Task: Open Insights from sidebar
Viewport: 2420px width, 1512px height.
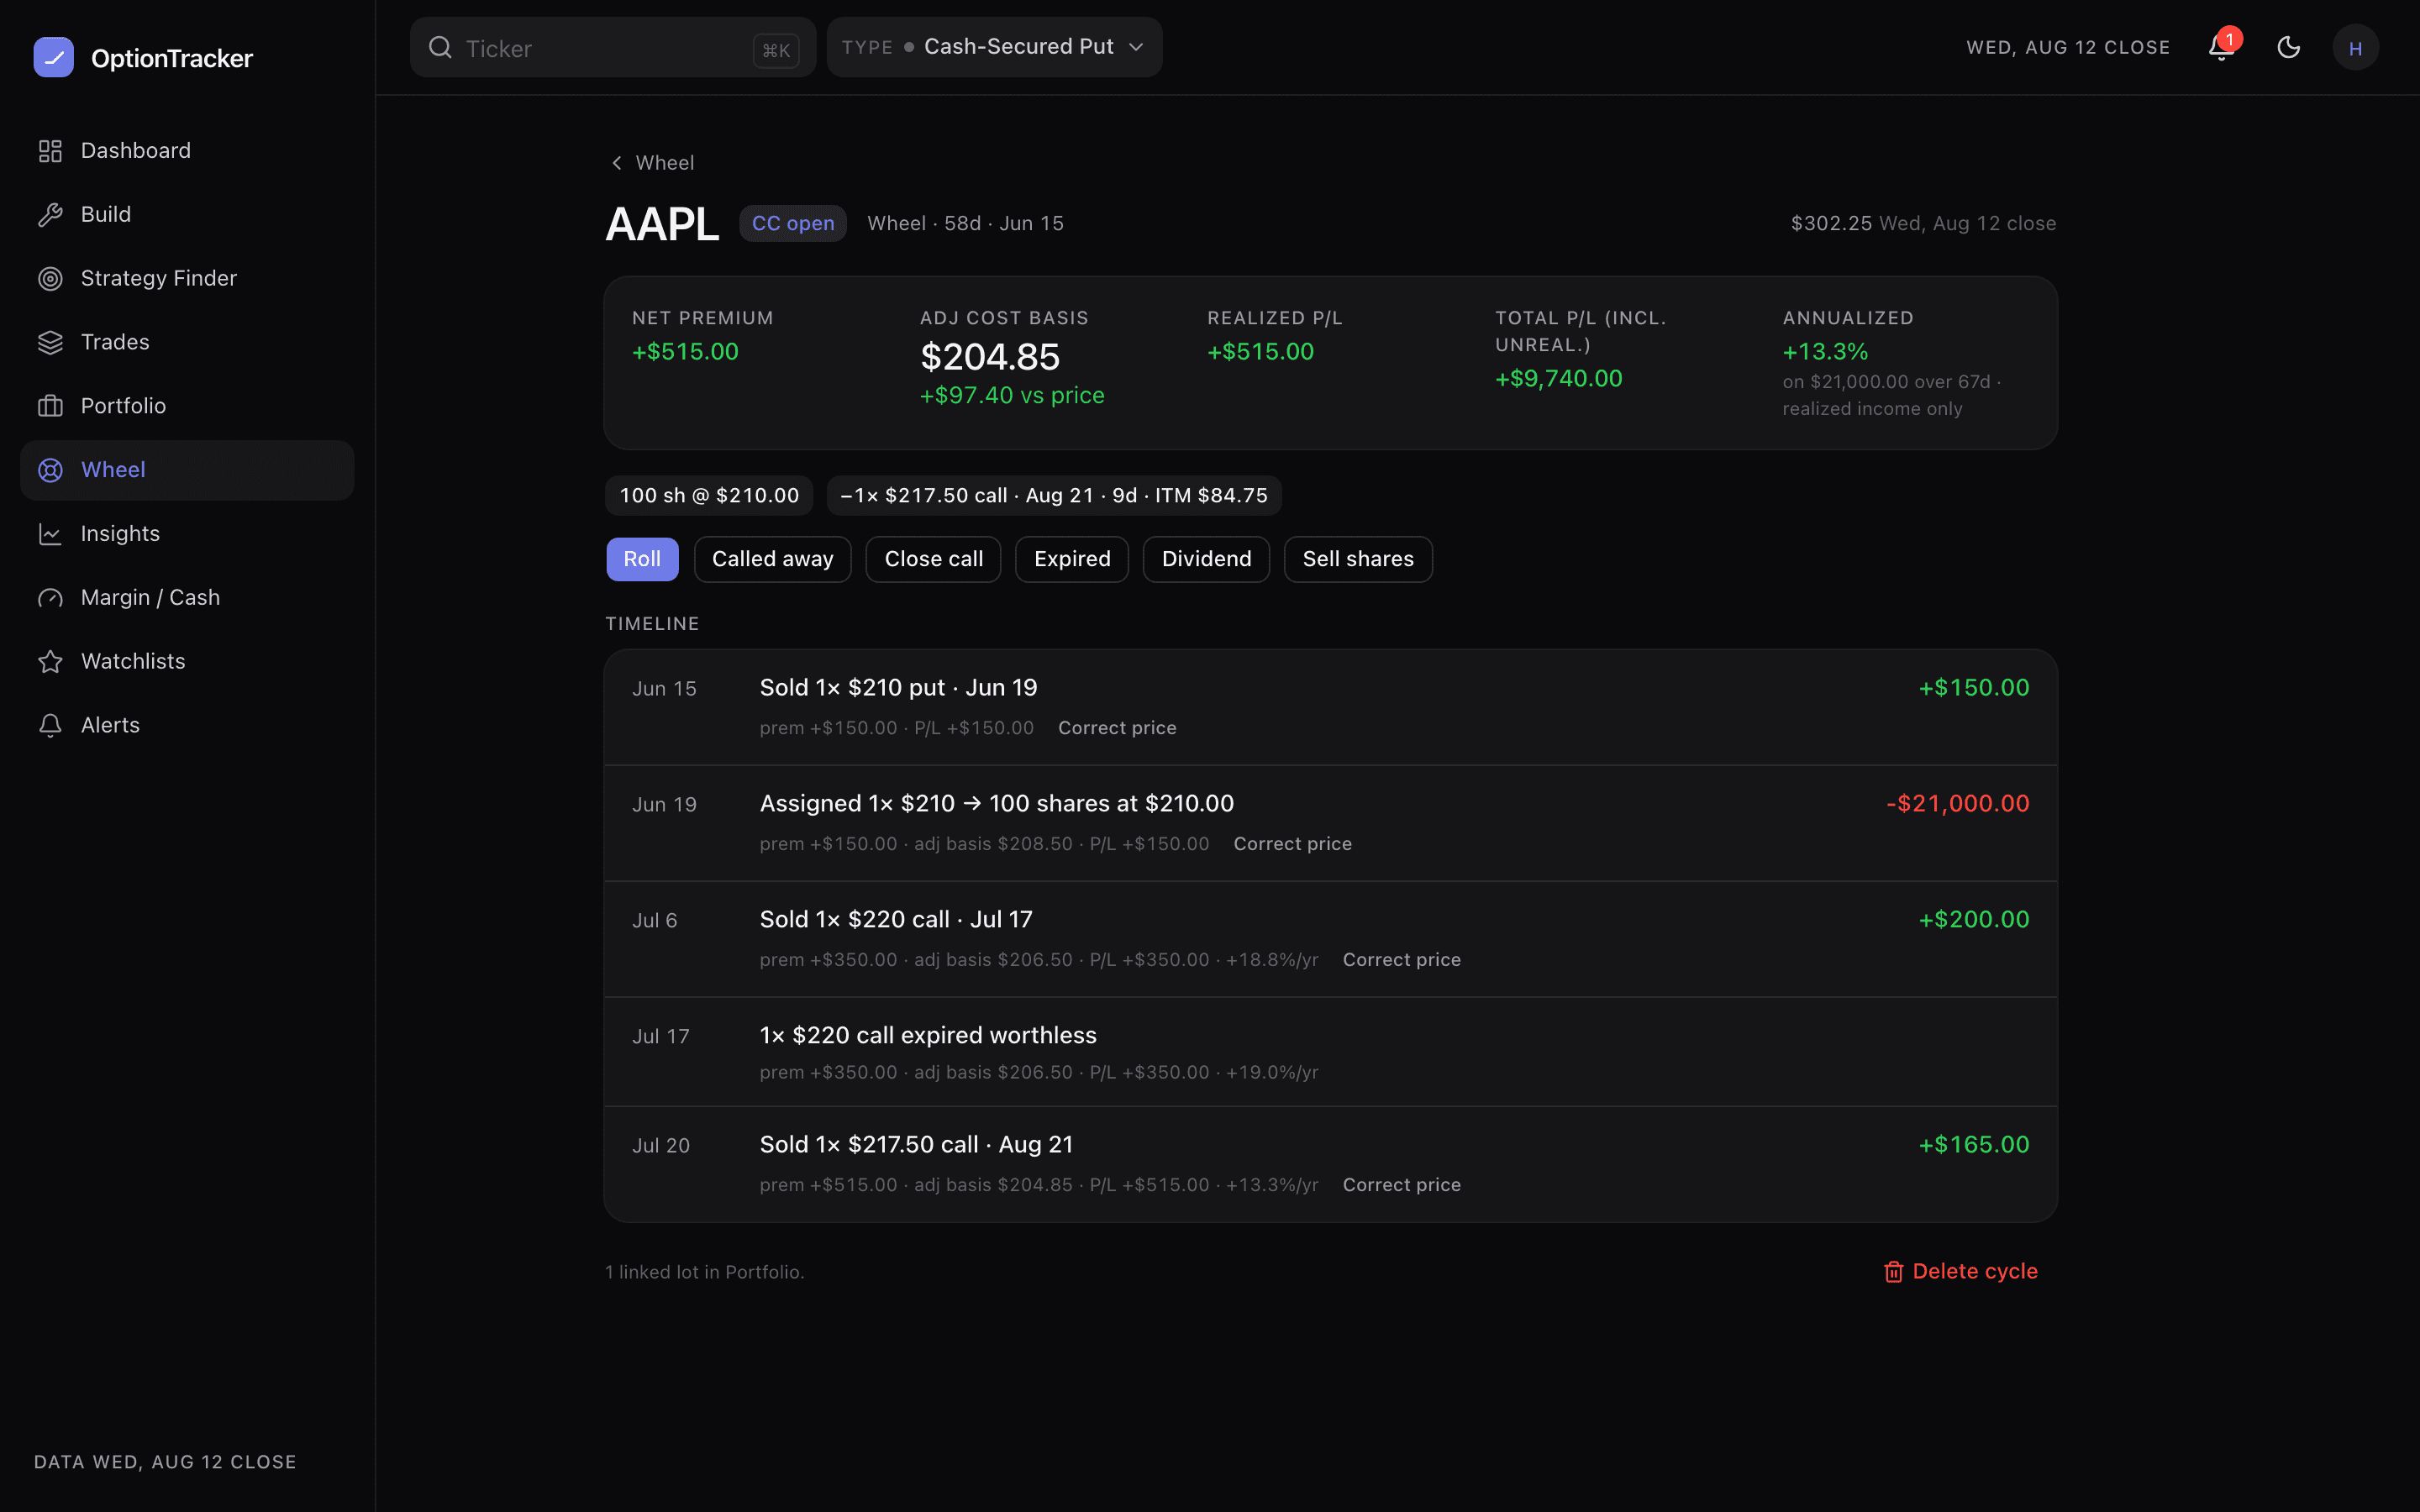Action: pyautogui.click(x=187, y=534)
